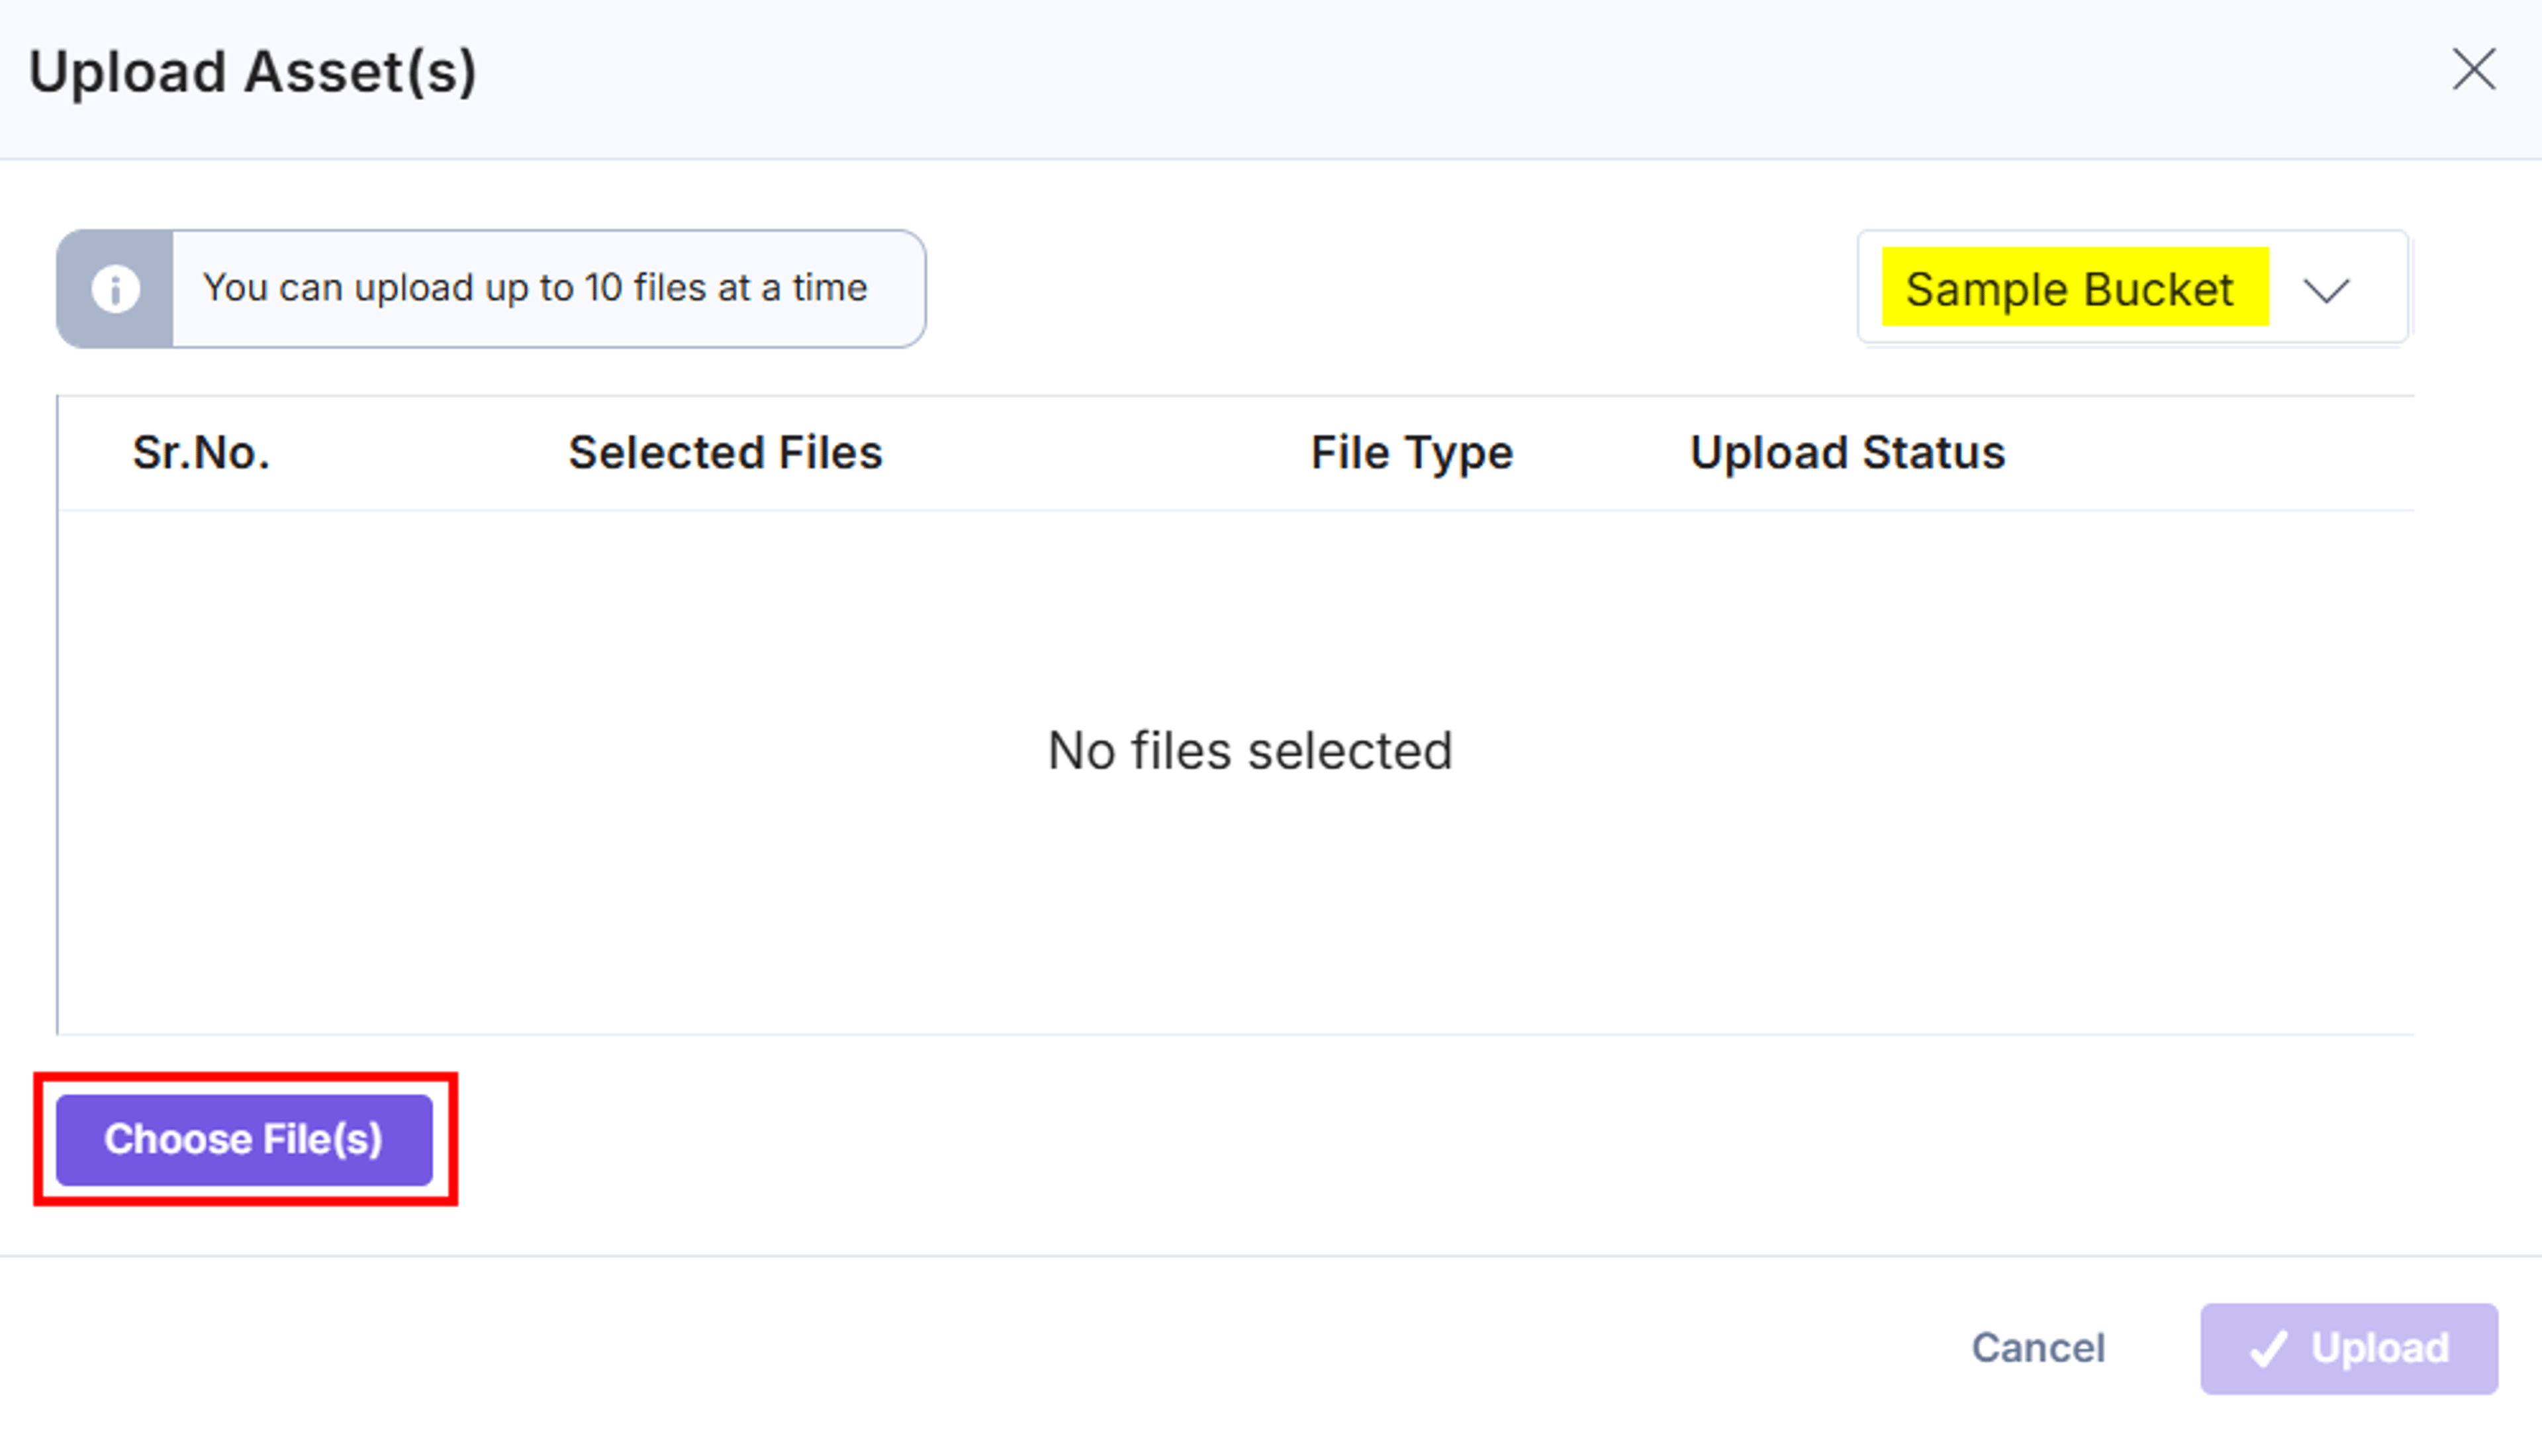Cancel the asset upload
The width and height of the screenshot is (2542, 1456).
click(2038, 1348)
